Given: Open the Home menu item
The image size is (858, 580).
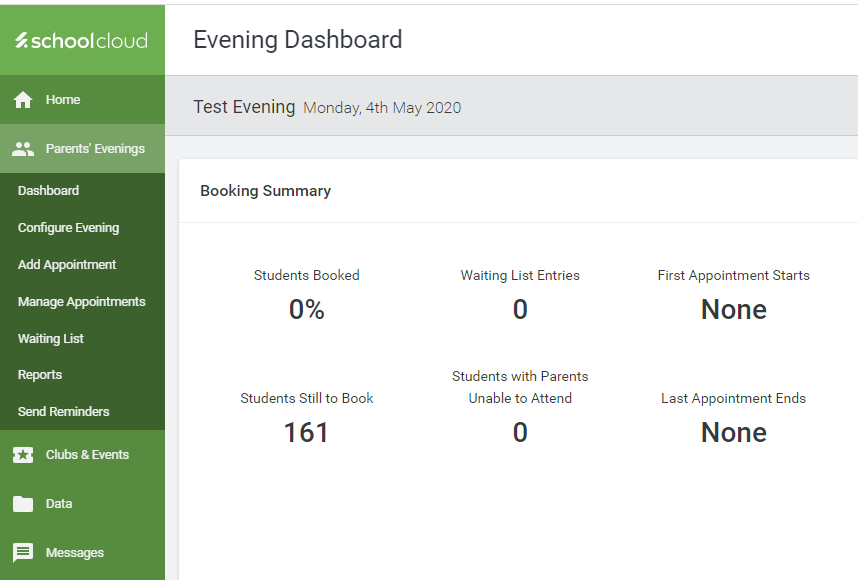Looking at the screenshot, I should [63, 100].
